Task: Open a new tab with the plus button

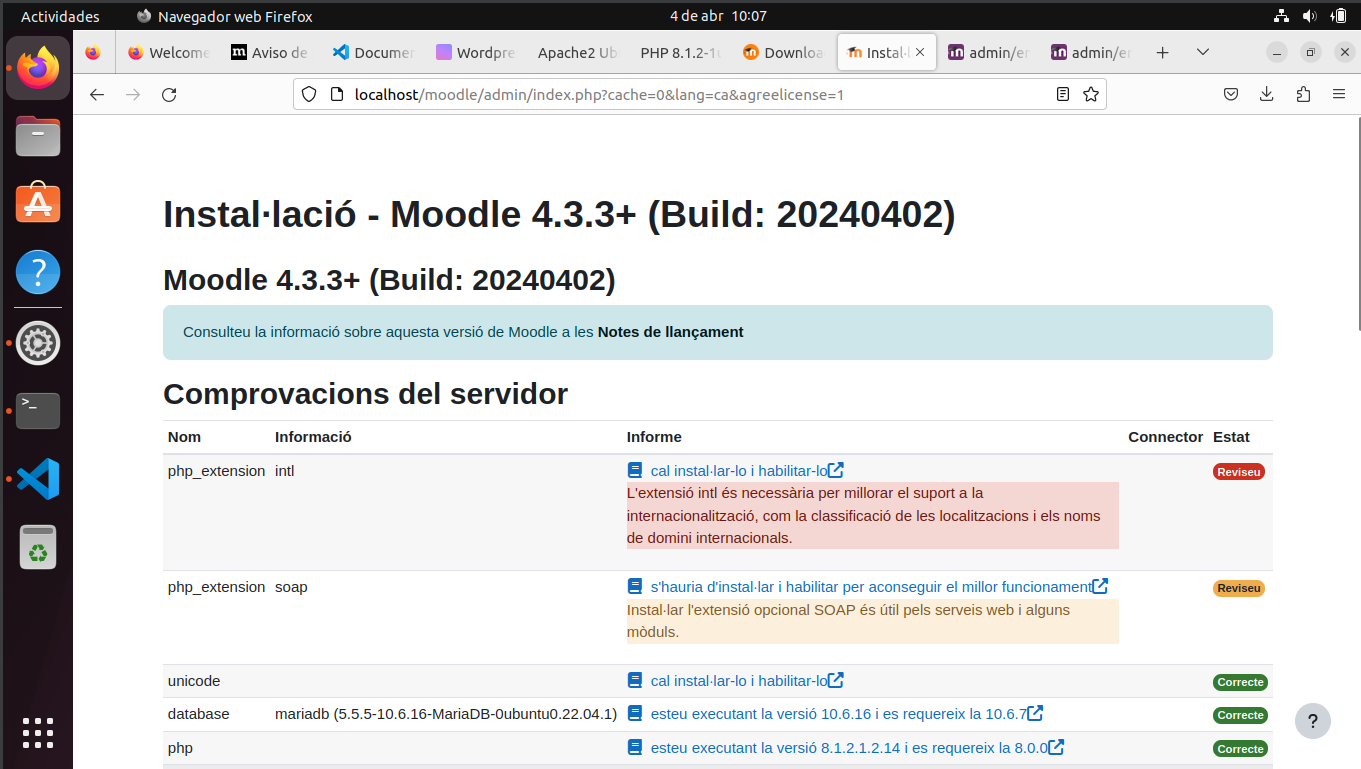Action: click(1162, 52)
